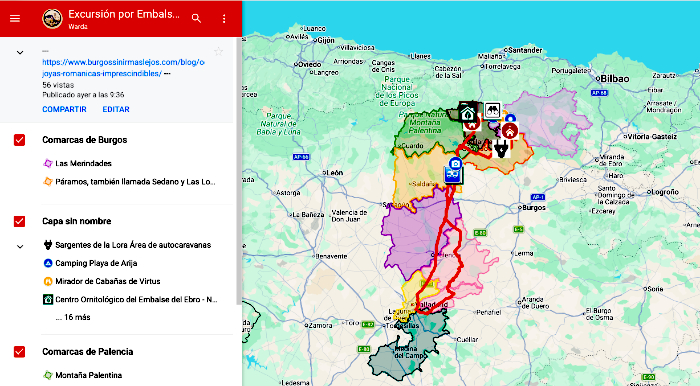Collapse the map description chevron
Screen dimensions: 700x386
[20, 52]
